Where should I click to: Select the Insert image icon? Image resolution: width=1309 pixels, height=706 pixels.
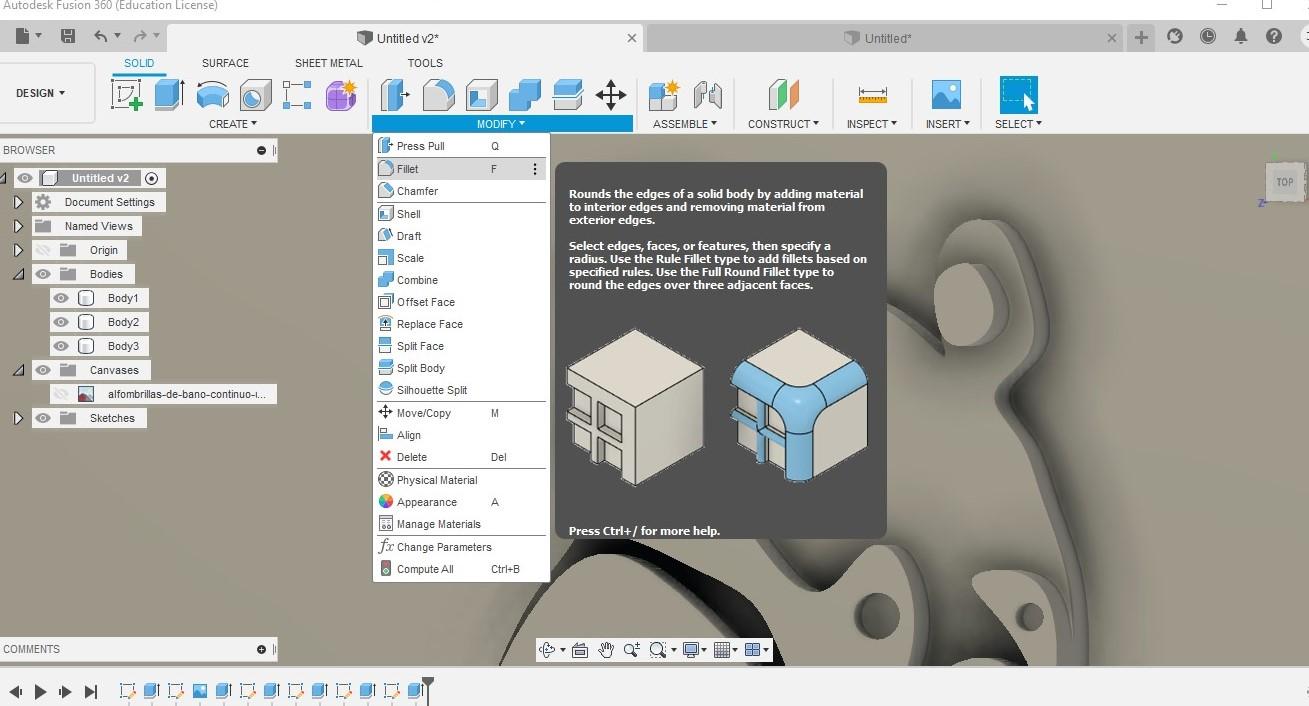coord(946,95)
